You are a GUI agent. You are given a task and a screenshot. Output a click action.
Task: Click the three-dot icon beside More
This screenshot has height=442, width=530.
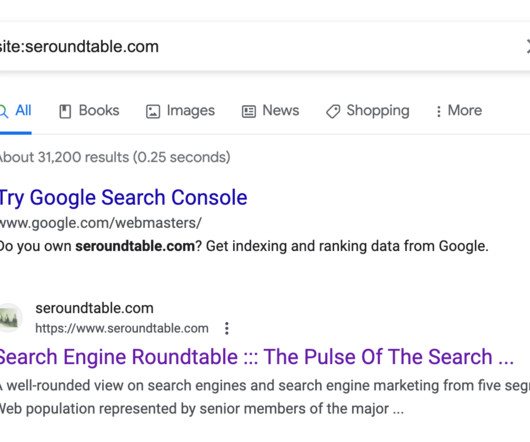[x=439, y=111]
